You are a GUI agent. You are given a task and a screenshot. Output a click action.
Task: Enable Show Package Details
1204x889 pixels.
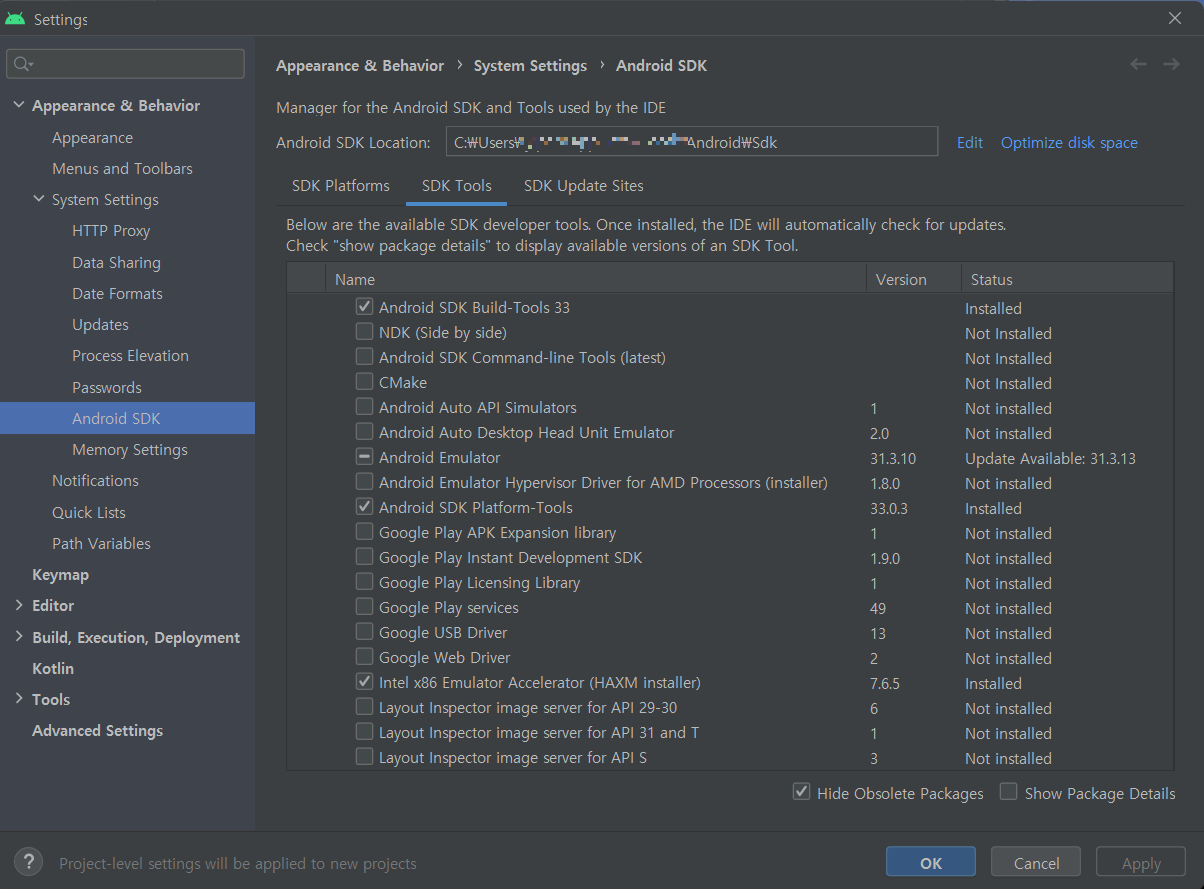tap(1008, 792)
